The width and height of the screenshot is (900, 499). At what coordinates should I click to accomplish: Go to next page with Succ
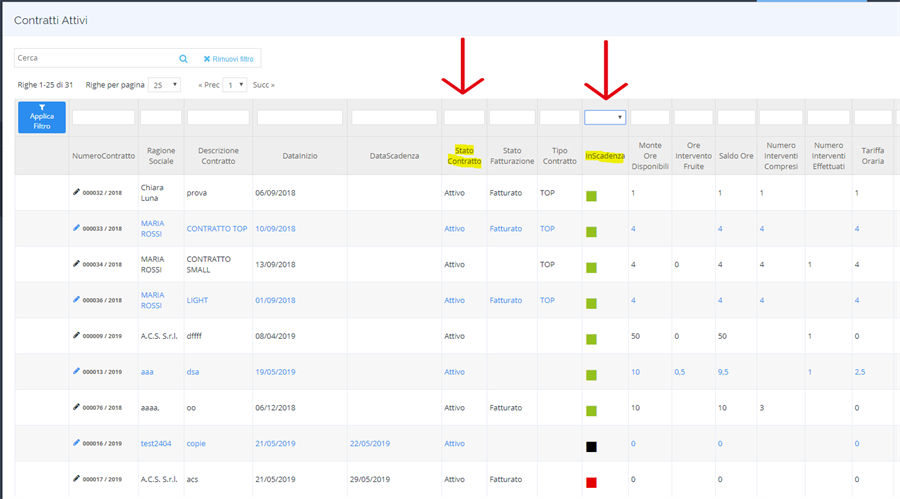[x=263, y=85]
